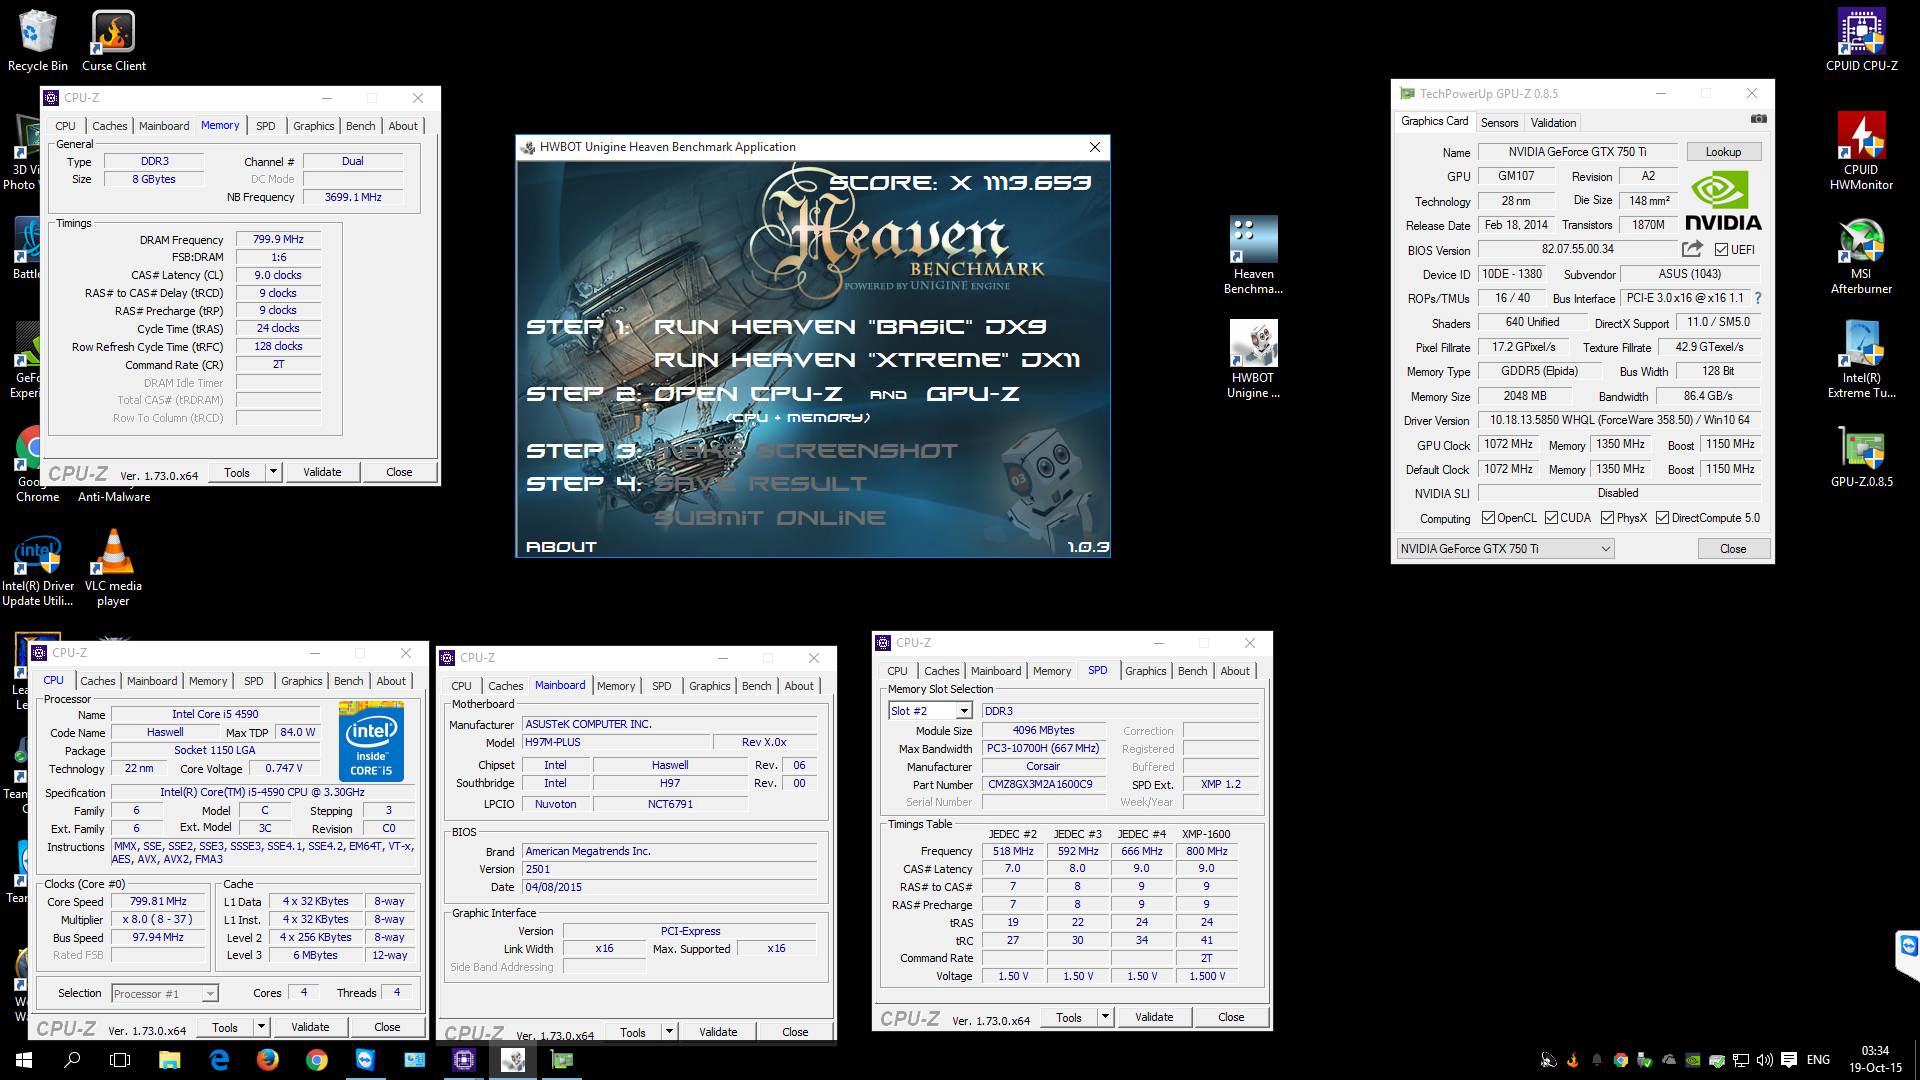Image resolution: width=1920 pixels, height=1080 pixels.
Task: Open the CPUID HWMonitor desktop icon
Action: (1861, 150)
